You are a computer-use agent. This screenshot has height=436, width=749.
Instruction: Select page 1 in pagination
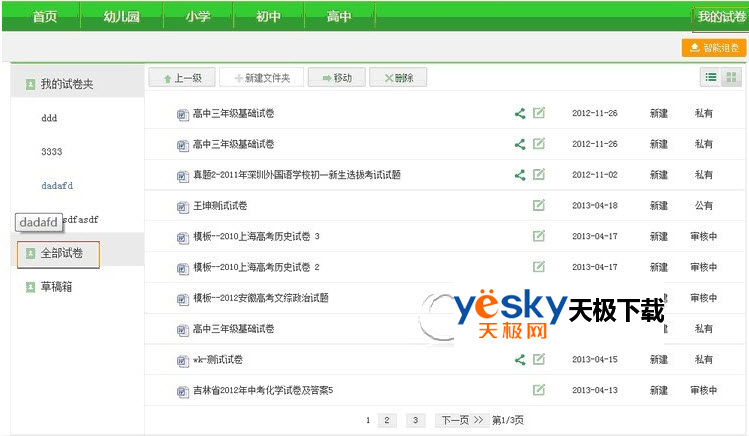click(368, 420)
